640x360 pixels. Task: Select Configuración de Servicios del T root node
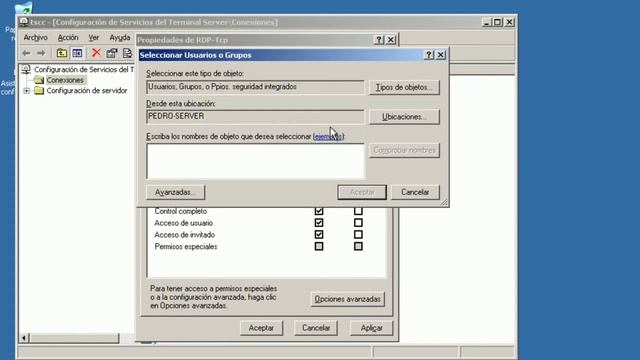84,69
